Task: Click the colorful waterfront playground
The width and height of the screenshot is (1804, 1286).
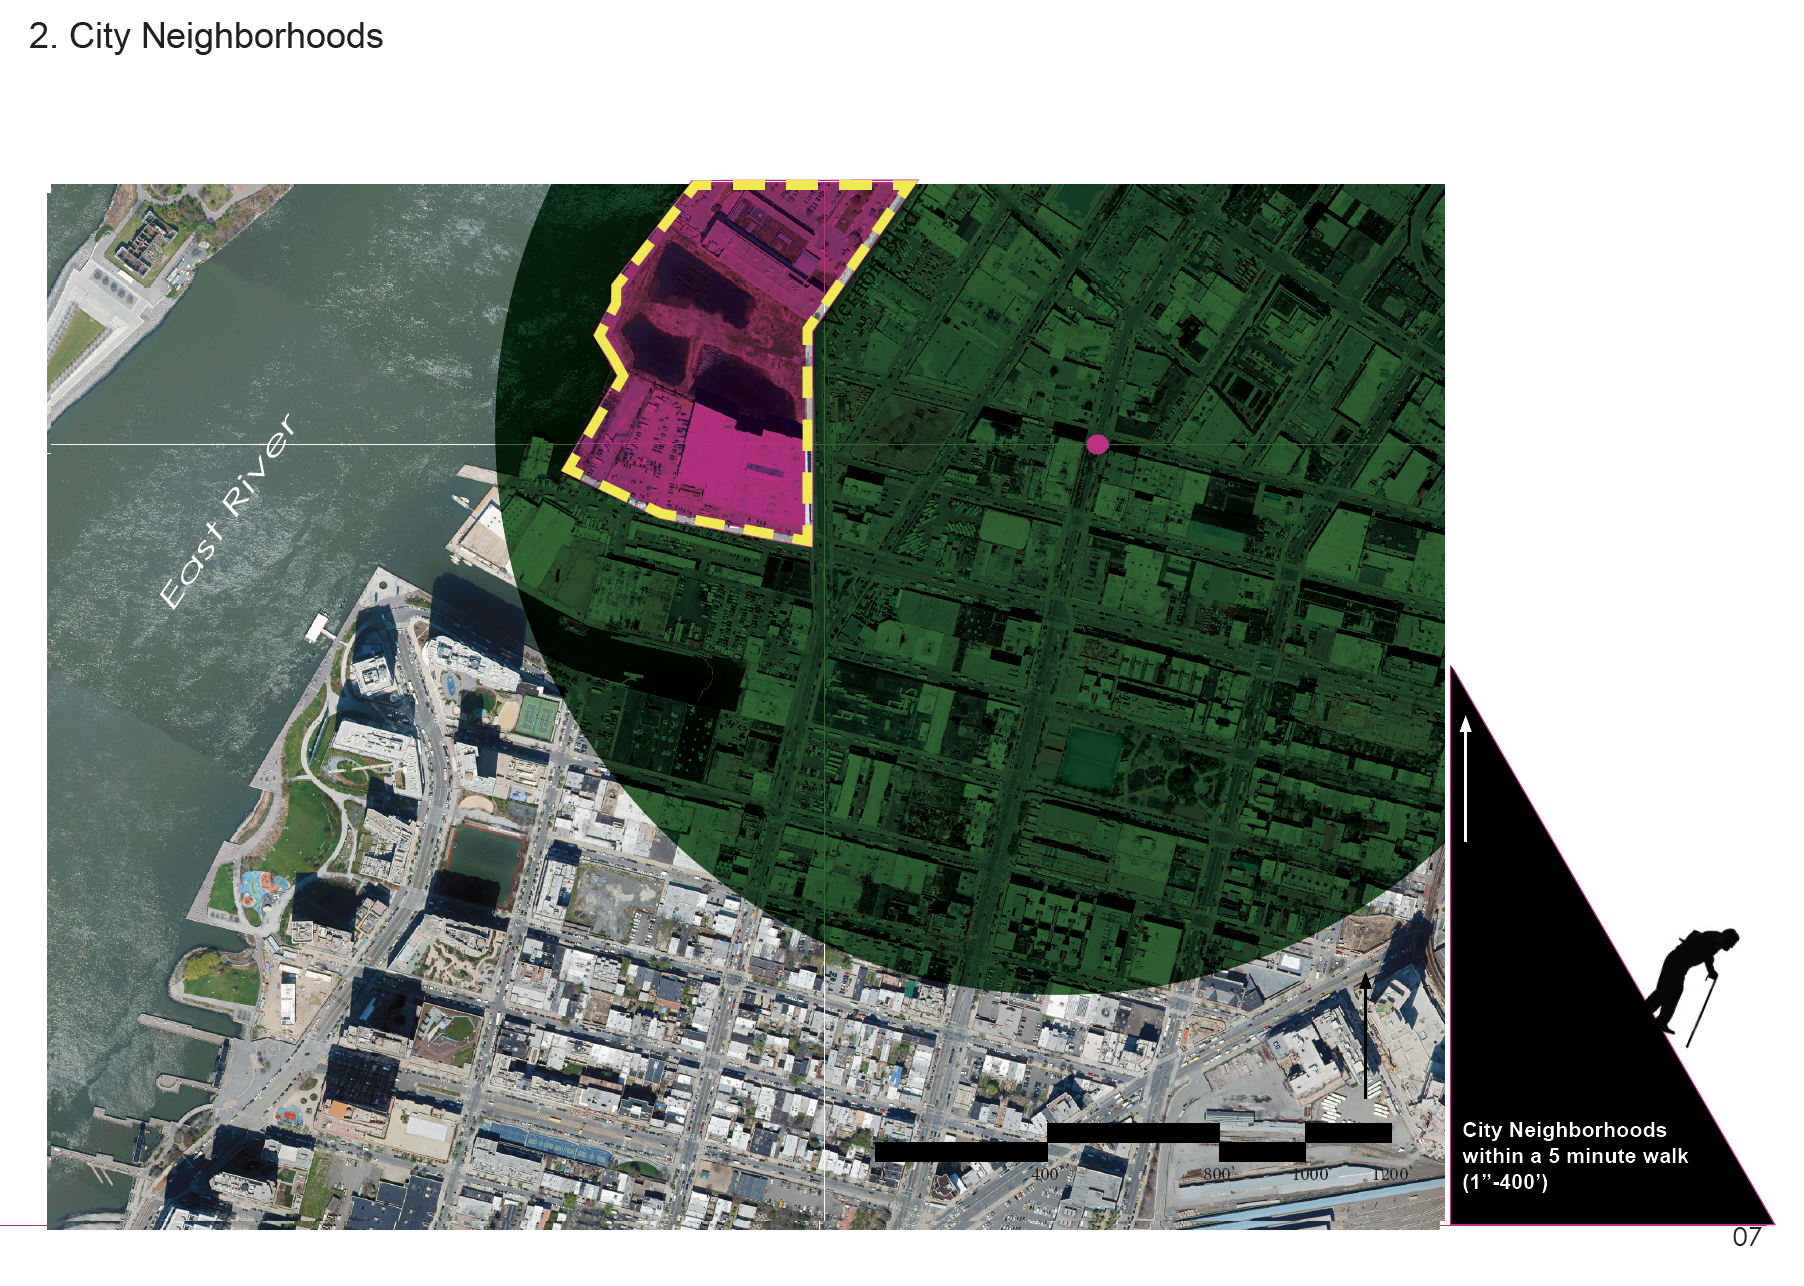Action: [262, 888]
